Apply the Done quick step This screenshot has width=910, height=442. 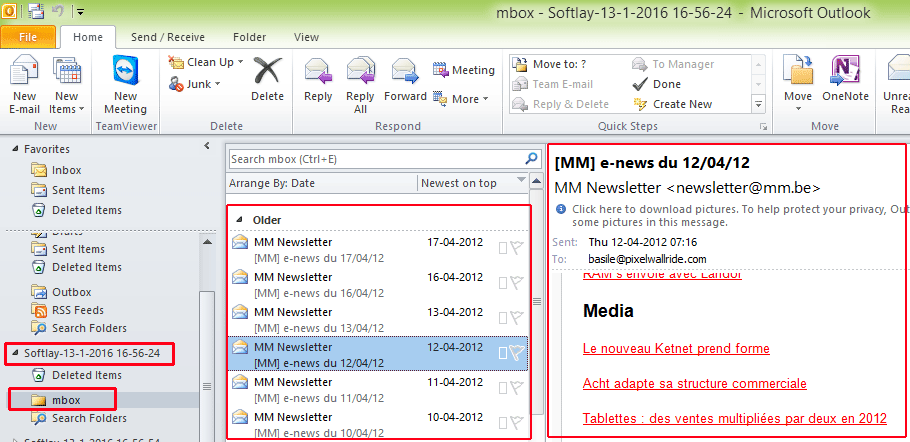tap(657, 84)
